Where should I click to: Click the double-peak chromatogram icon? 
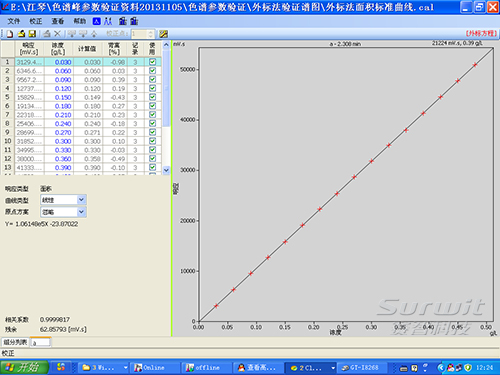[108, 21]
